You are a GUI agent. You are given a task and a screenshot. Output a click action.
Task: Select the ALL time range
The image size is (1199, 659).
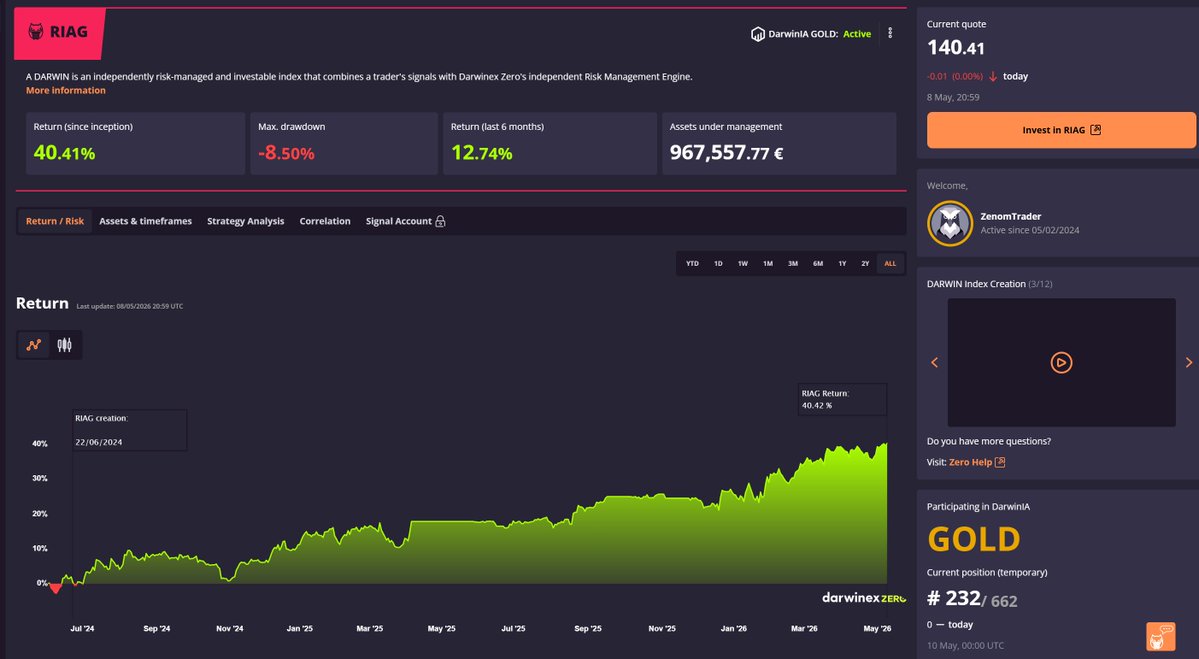click(890, 264)
